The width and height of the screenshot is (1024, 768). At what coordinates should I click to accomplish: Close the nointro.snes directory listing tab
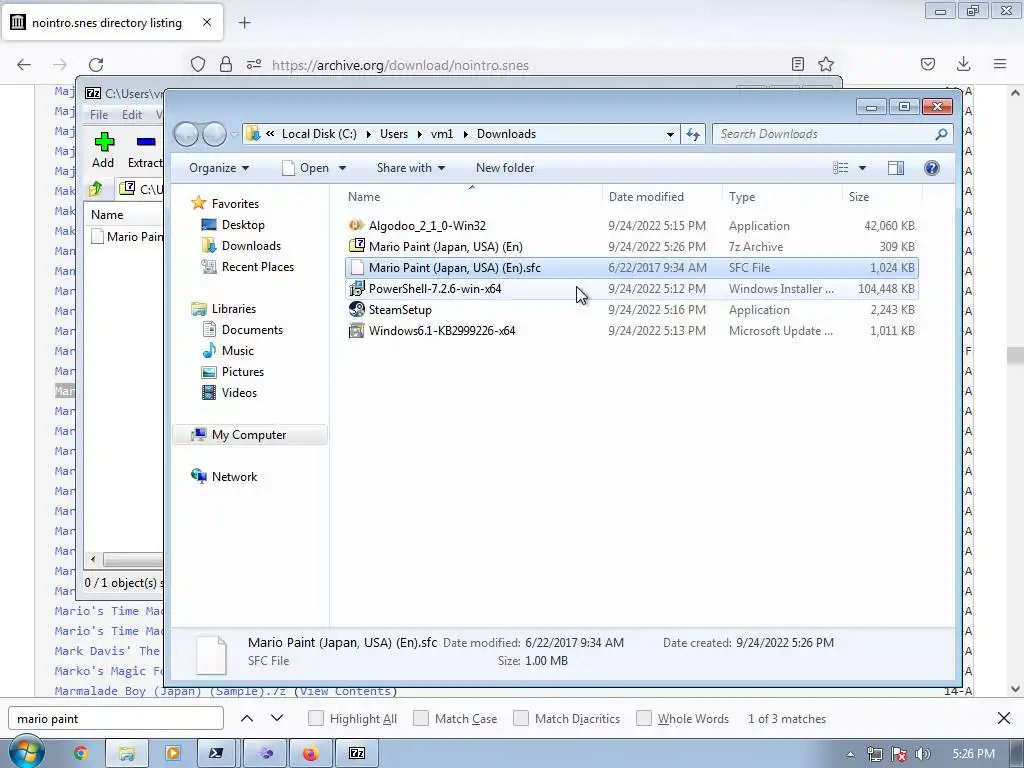(x=207, y=22)
